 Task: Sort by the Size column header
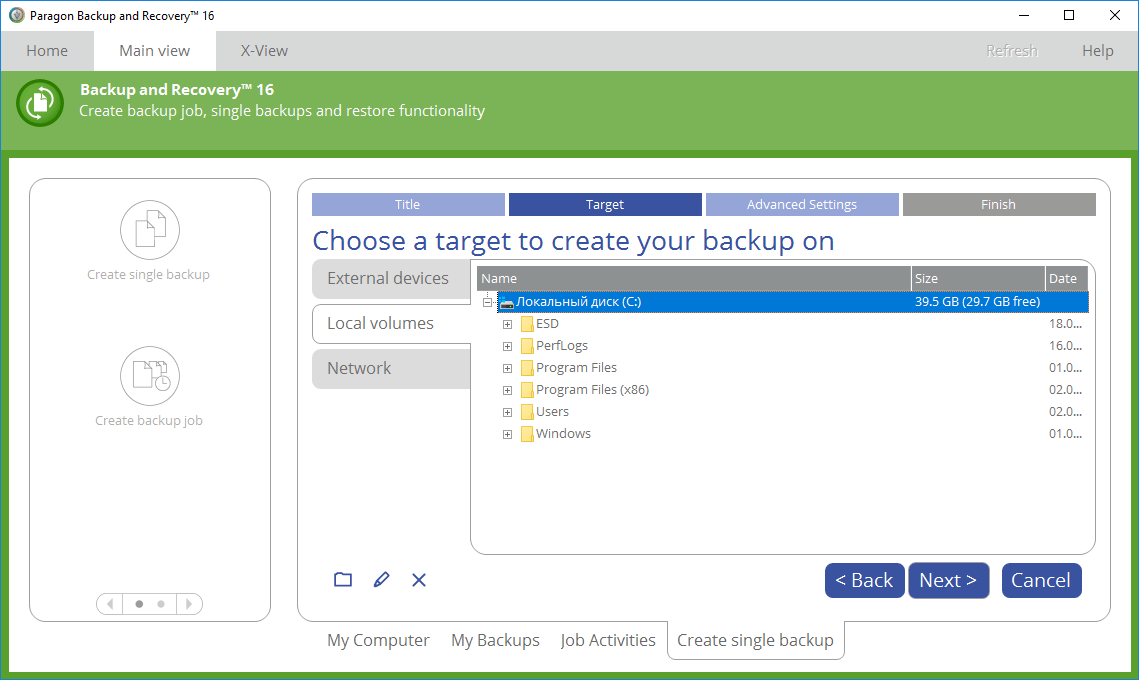coord(978,279)
